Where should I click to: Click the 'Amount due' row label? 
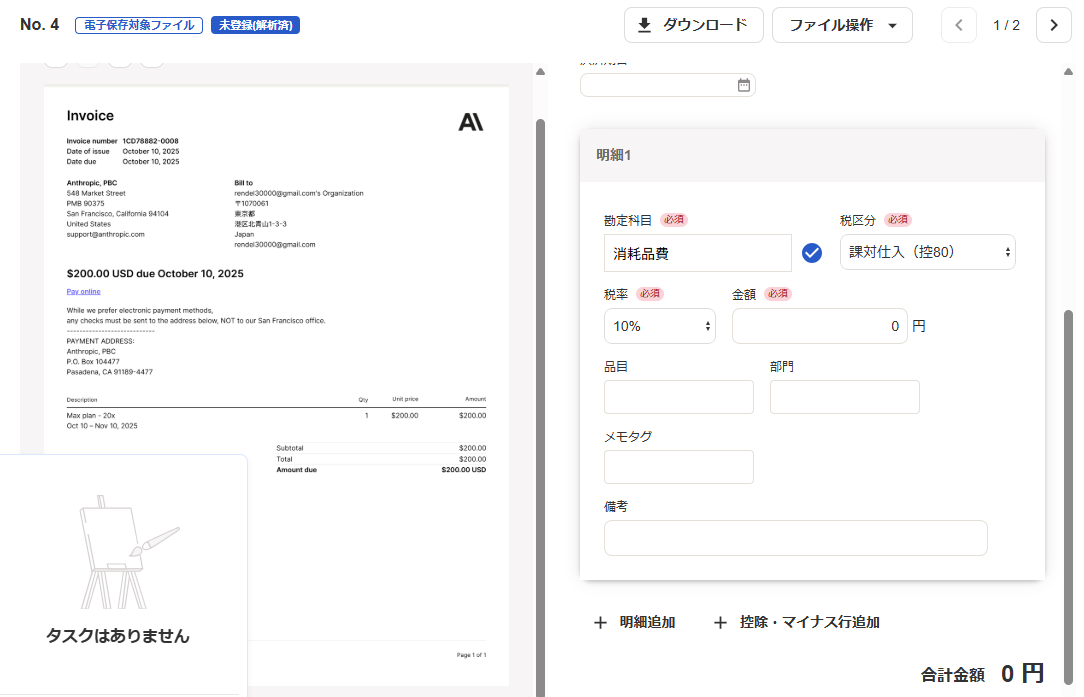point(297,470)
